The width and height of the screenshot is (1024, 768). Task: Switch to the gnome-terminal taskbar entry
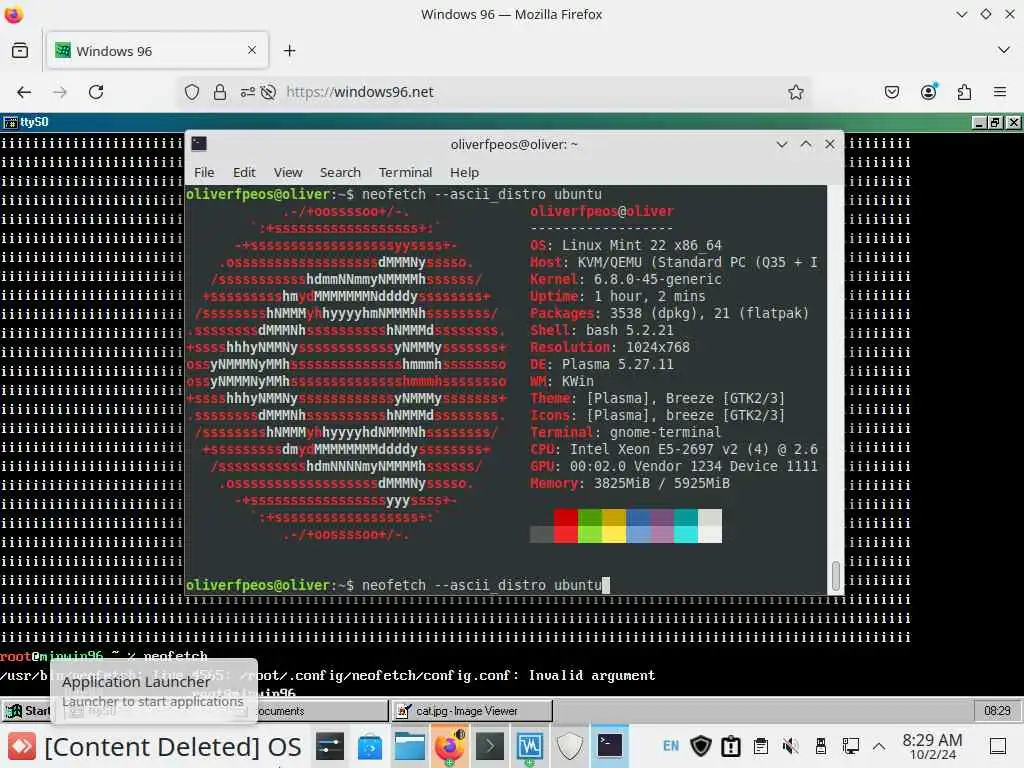[610, 746]
